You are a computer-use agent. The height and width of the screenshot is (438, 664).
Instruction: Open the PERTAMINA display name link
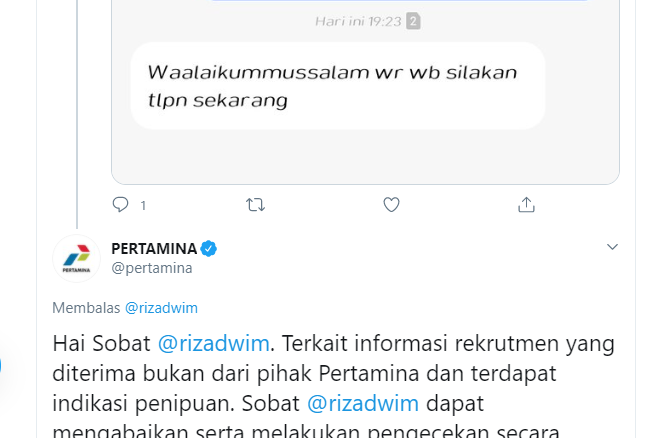(154, 249)
